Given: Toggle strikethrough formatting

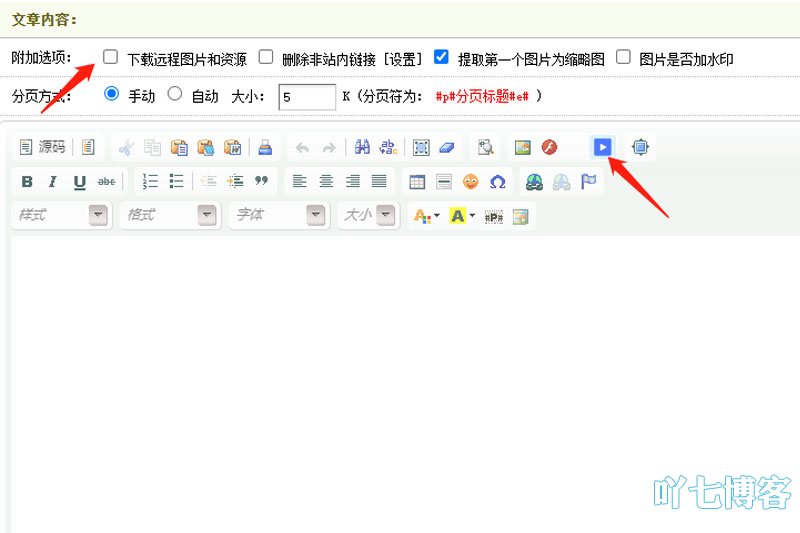Looking at the screenshot, I should click(106, 182).
